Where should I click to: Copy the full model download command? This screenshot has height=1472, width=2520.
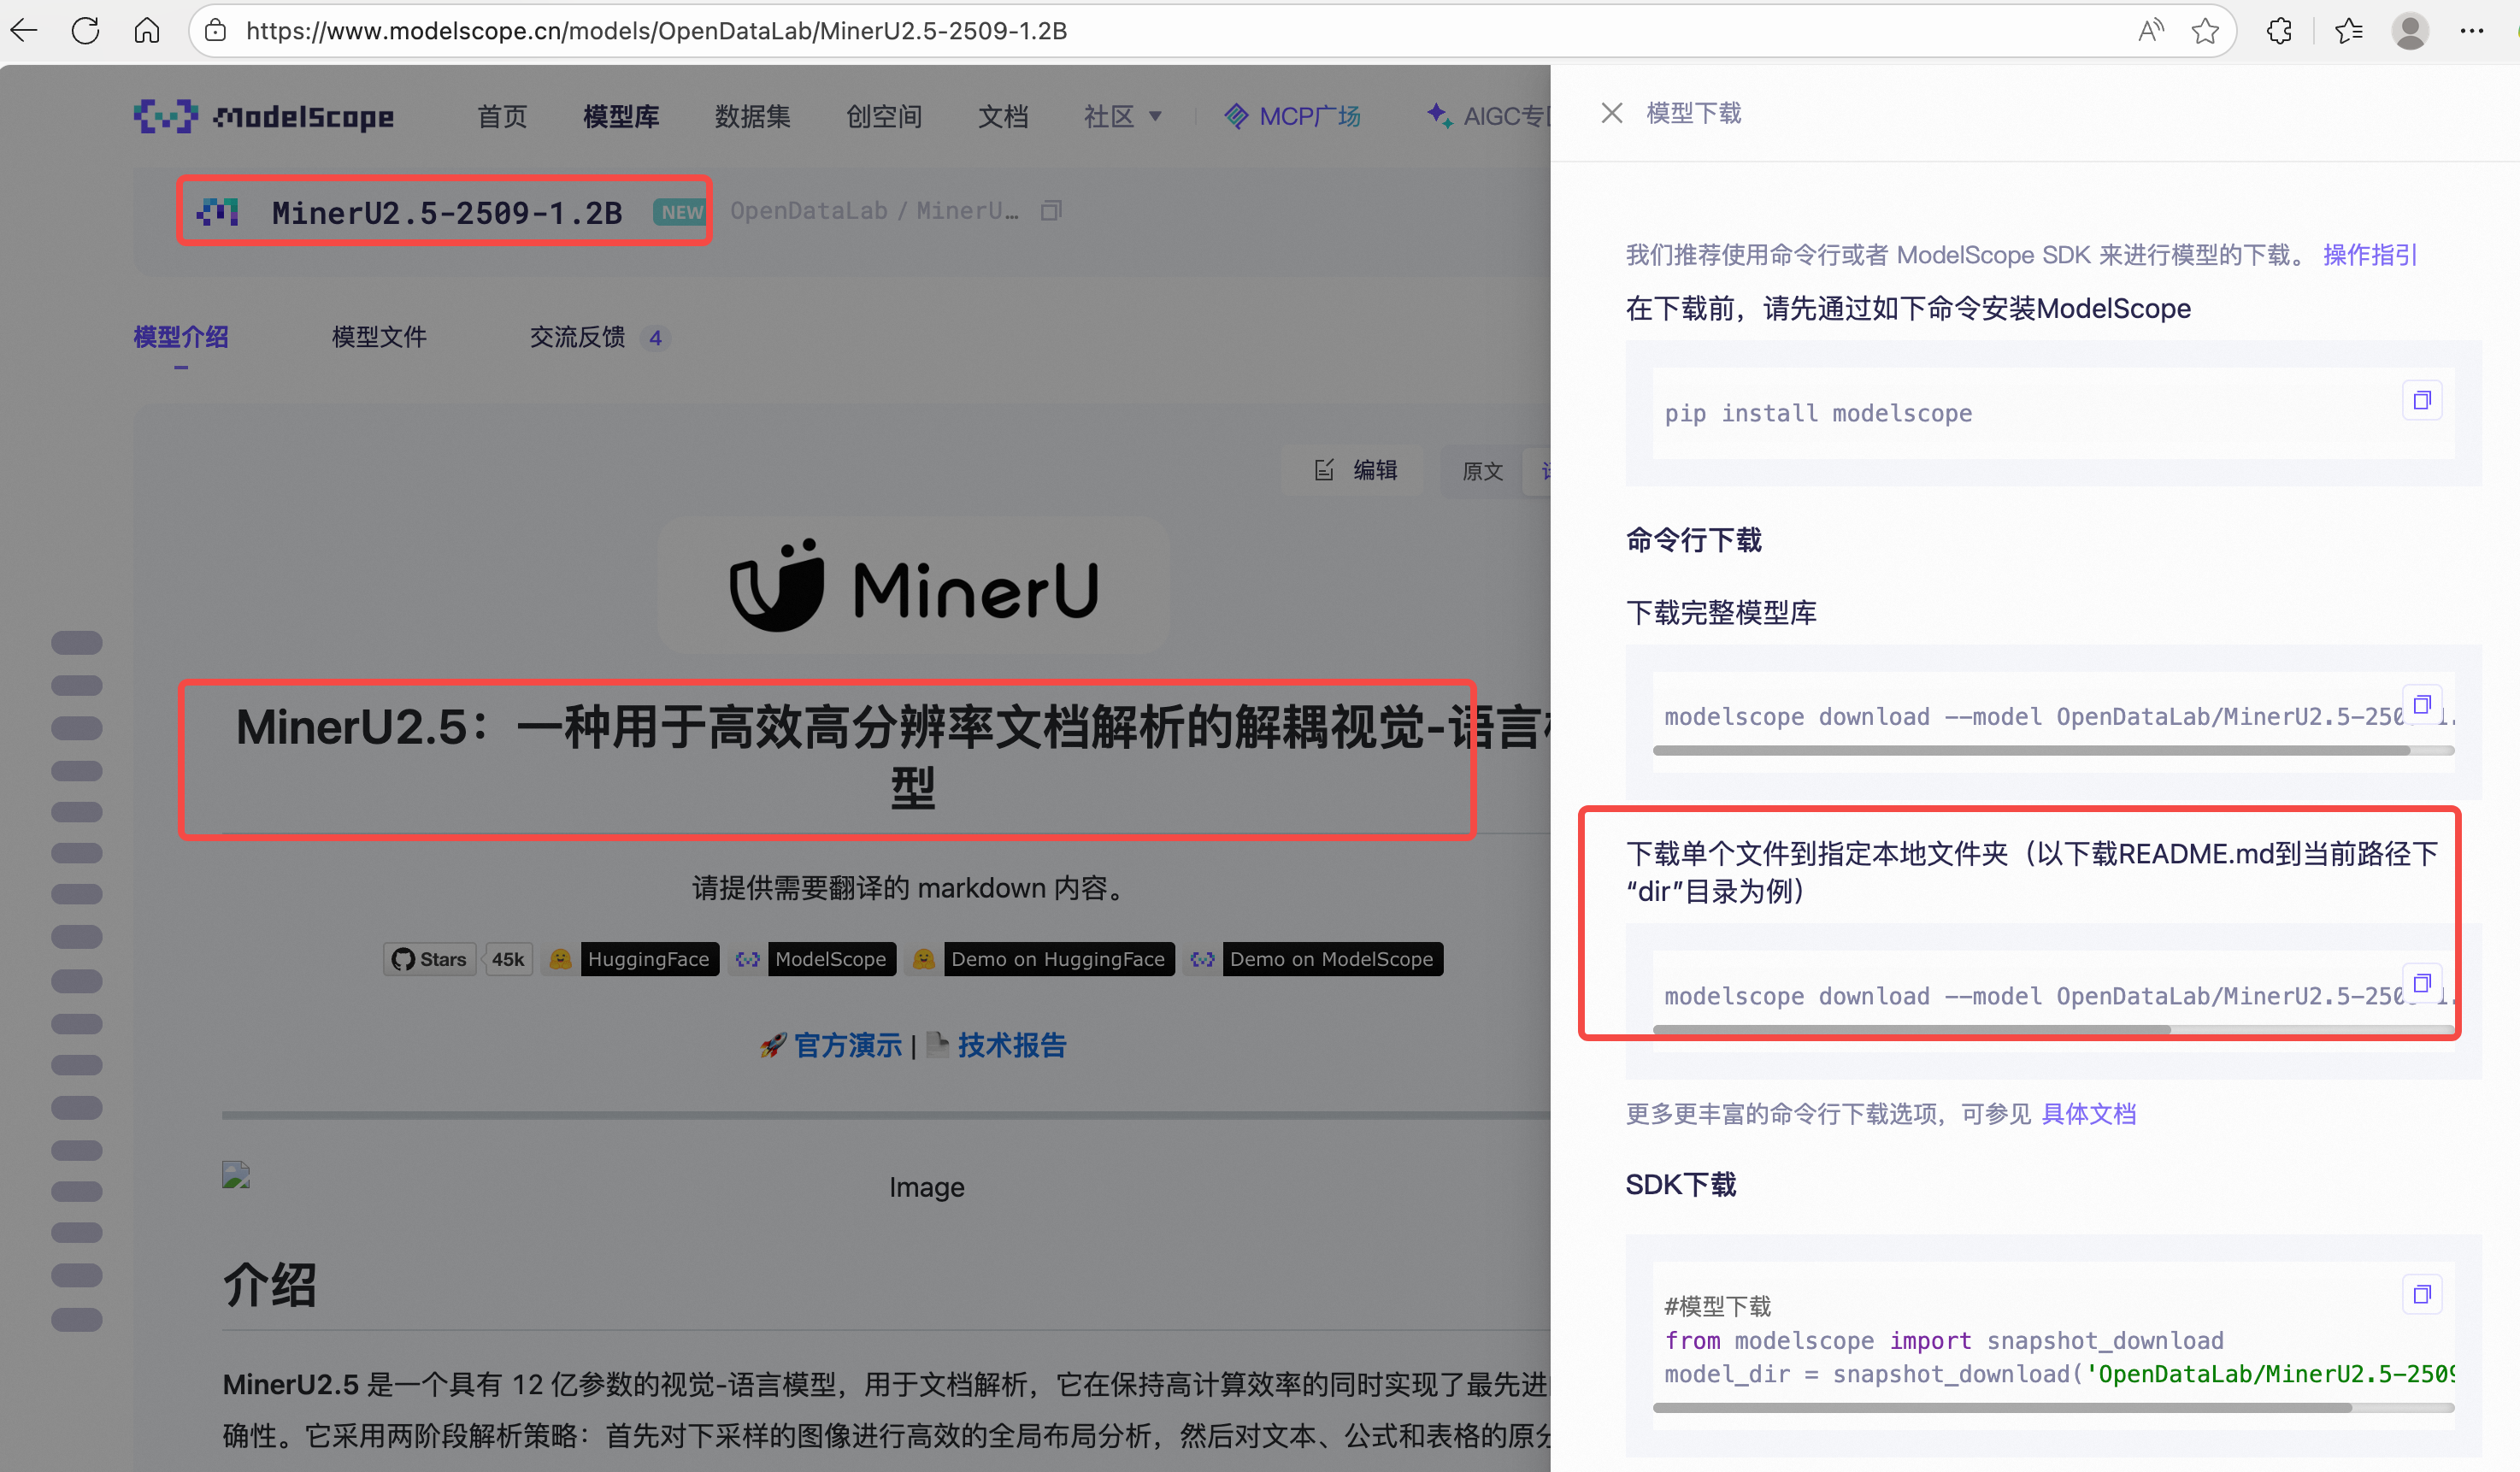tap(2423, 703)
